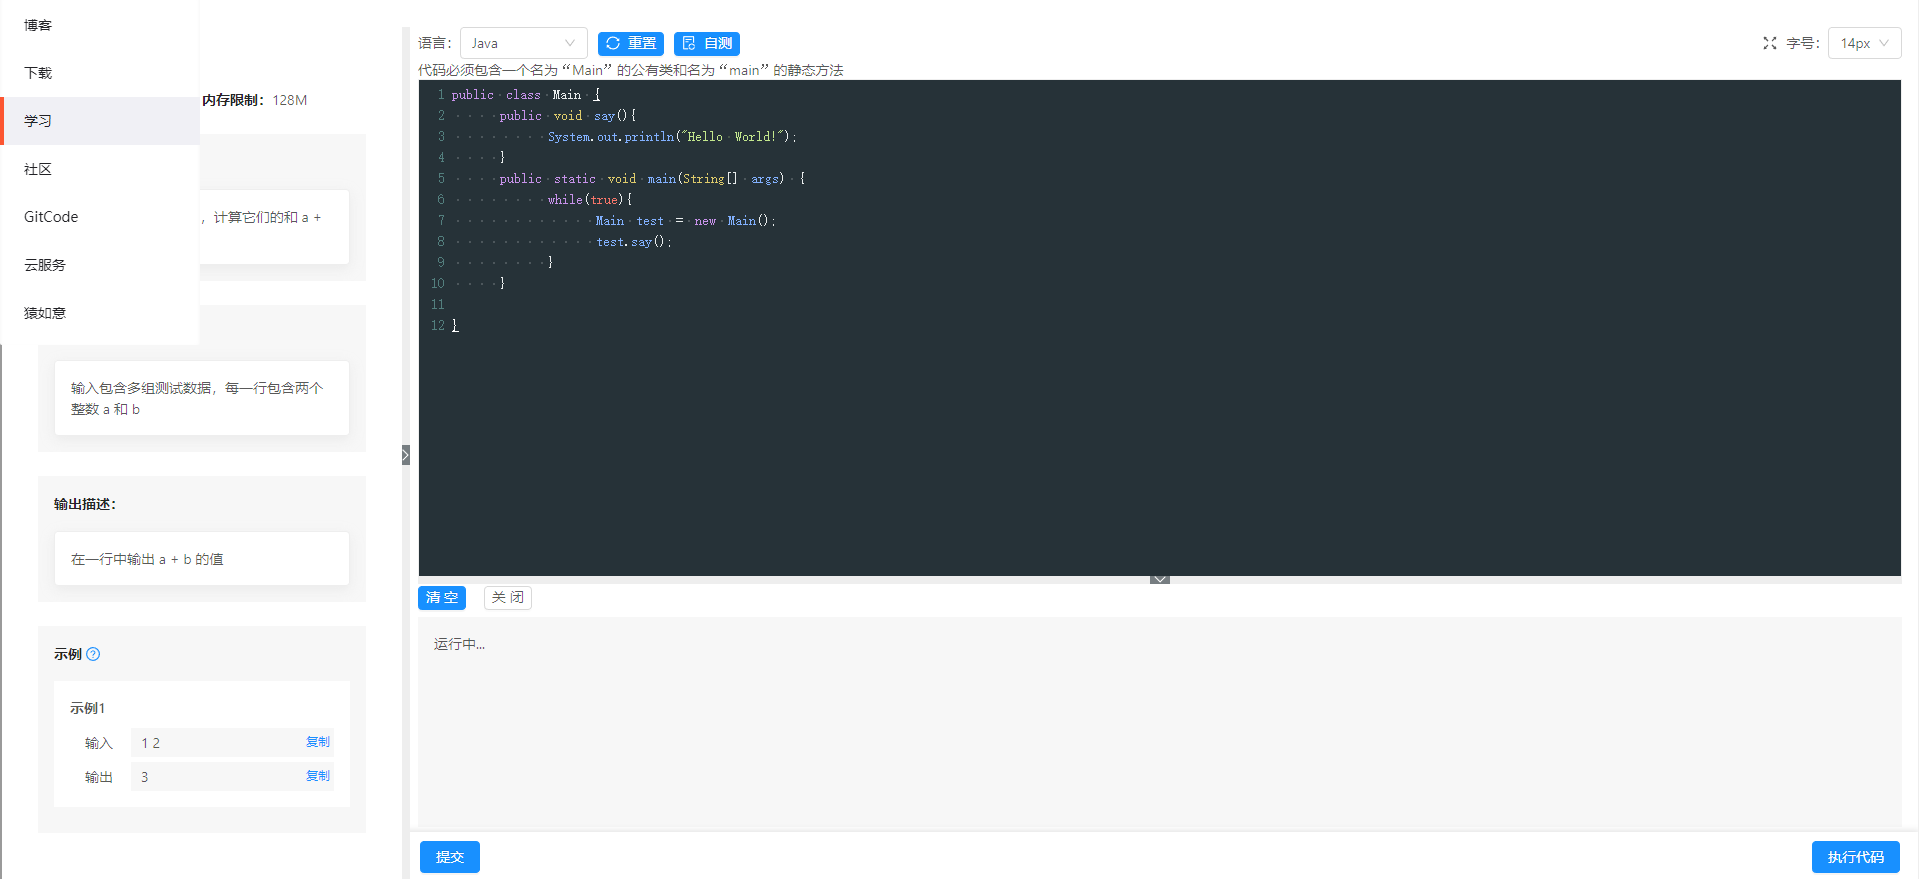Click the 'Main test = new Main();' line
Screen dimensions: 1919x879
click(686, 221)
